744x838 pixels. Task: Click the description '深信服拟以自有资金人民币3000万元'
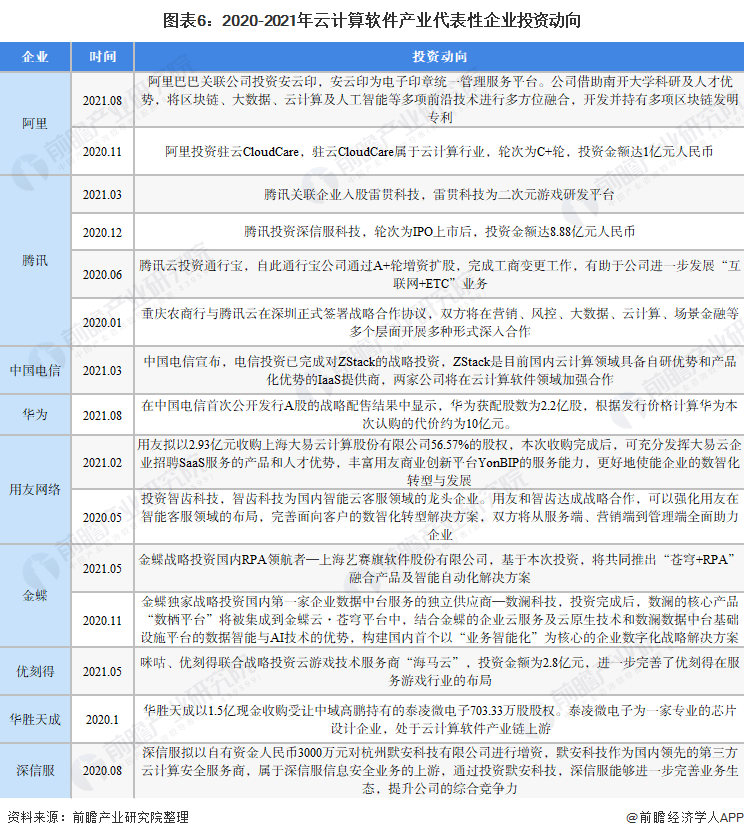point(440,770)
